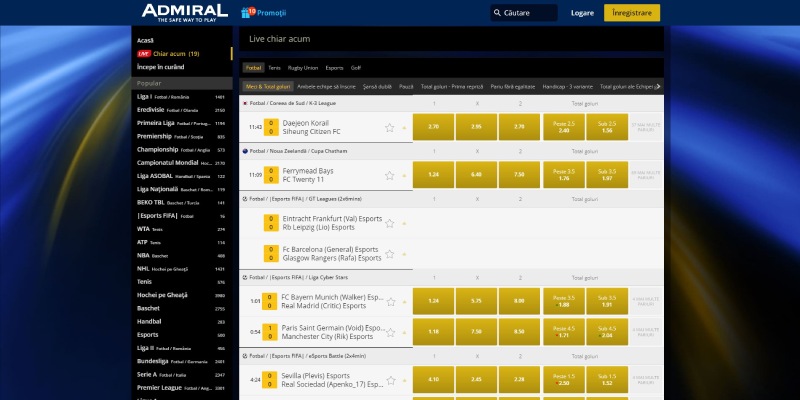This screenshot has height=400, width=800.
Task: Click the football icon by eSports Battle header
Action: point(245,356)
